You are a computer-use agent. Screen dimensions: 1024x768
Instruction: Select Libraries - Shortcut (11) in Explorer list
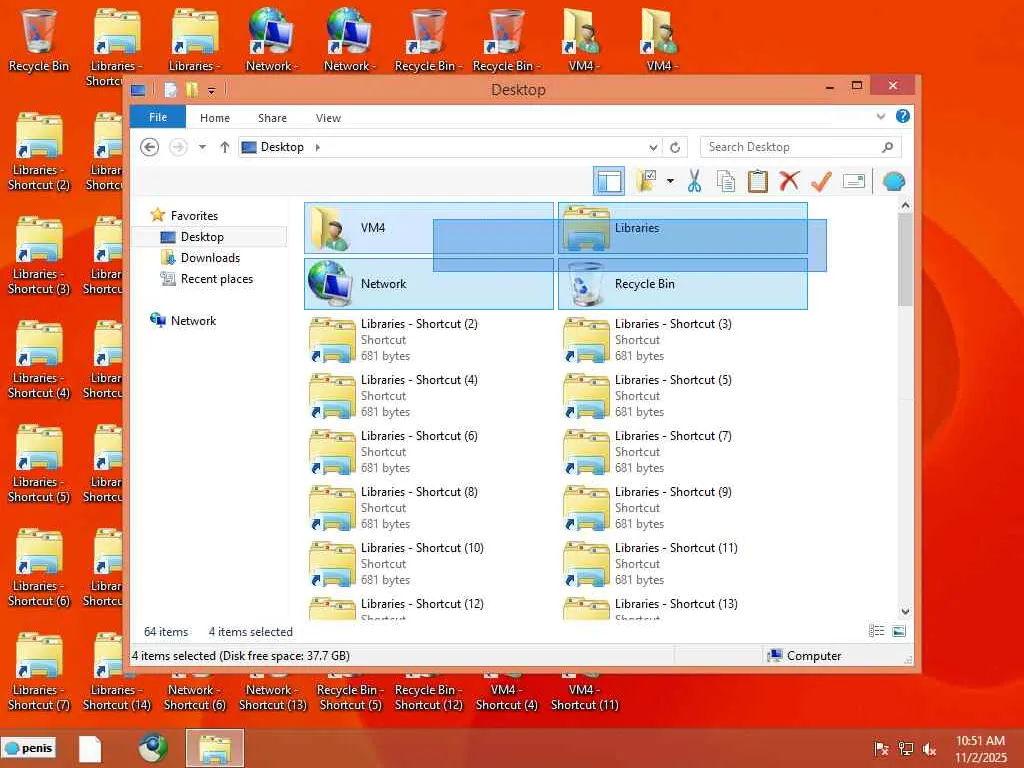[682, 564]
